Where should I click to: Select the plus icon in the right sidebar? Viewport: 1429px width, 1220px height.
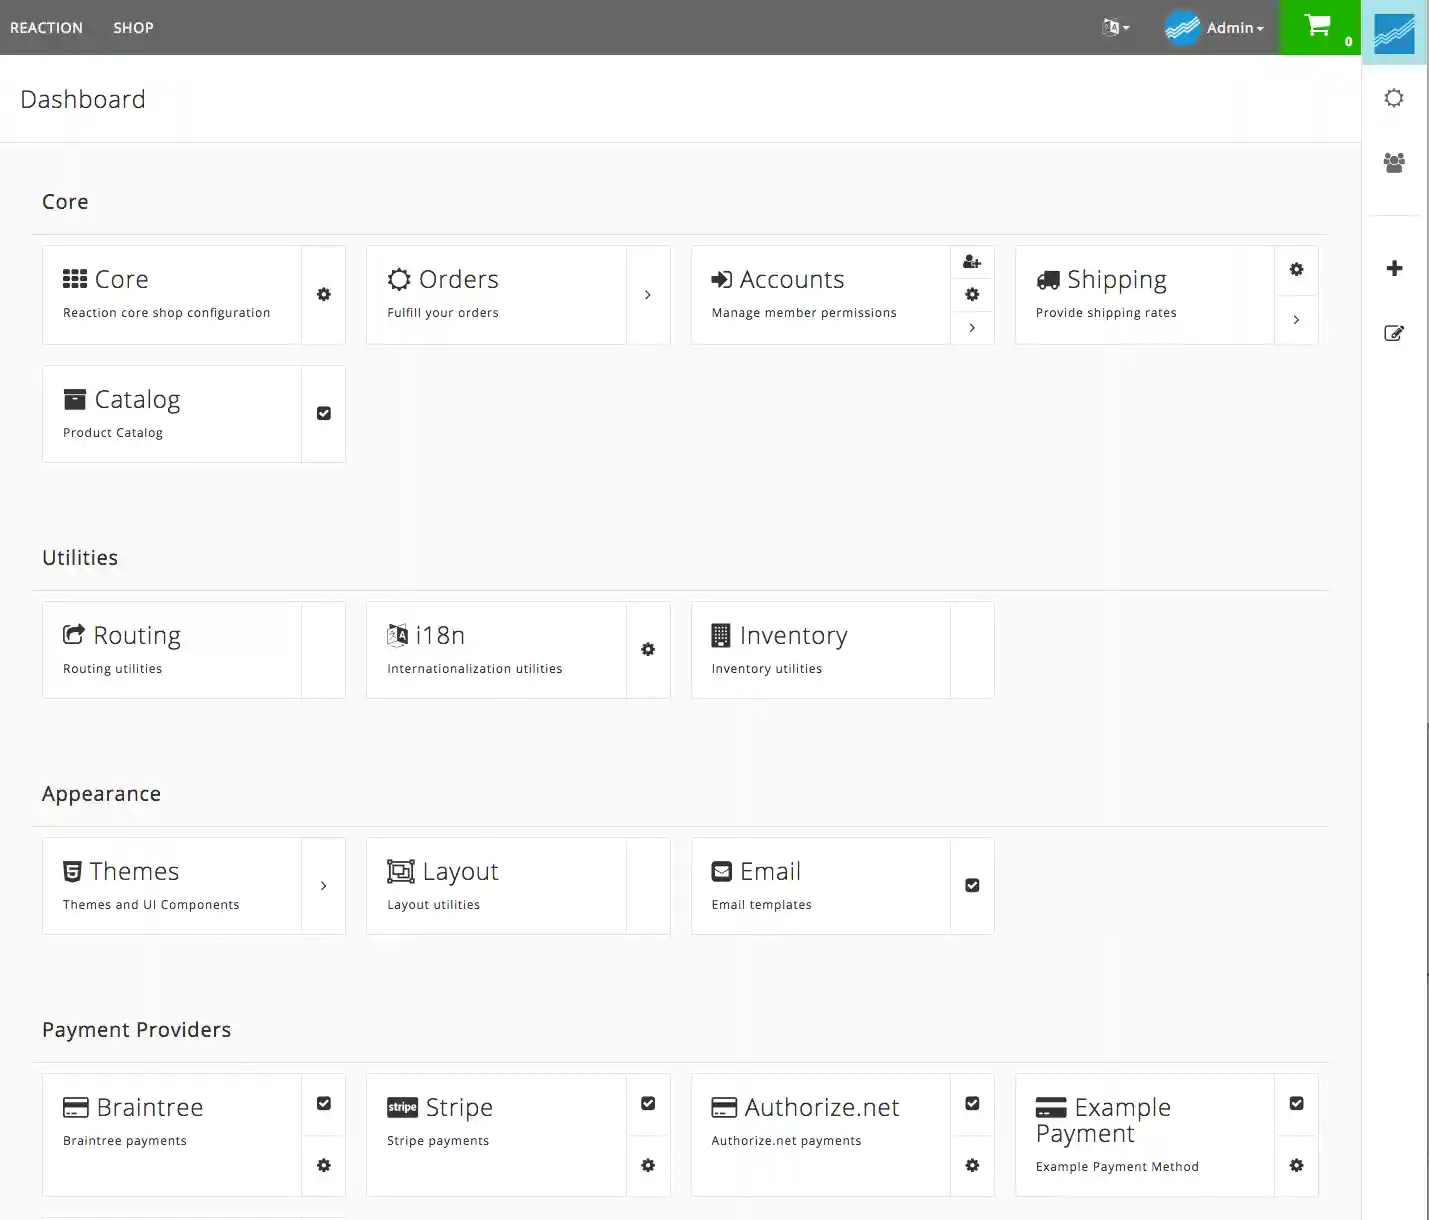click(x=1394, y=267)
